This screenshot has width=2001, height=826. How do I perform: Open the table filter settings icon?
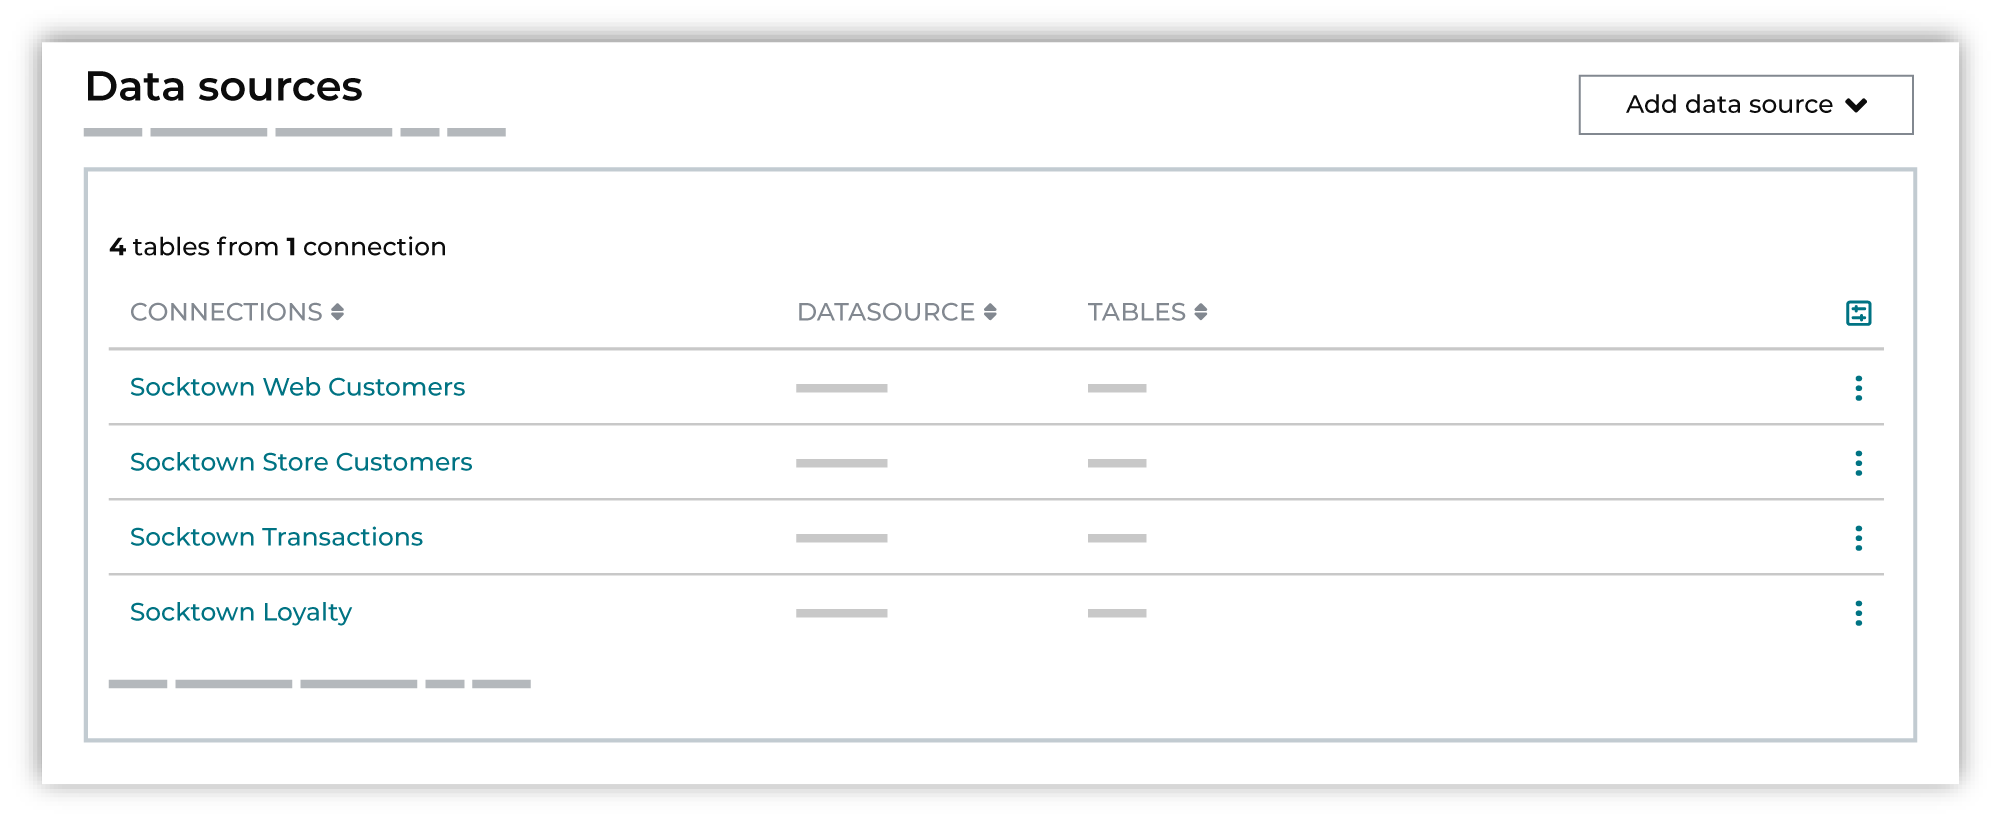pyautogui.click(x=1858, y=313)
